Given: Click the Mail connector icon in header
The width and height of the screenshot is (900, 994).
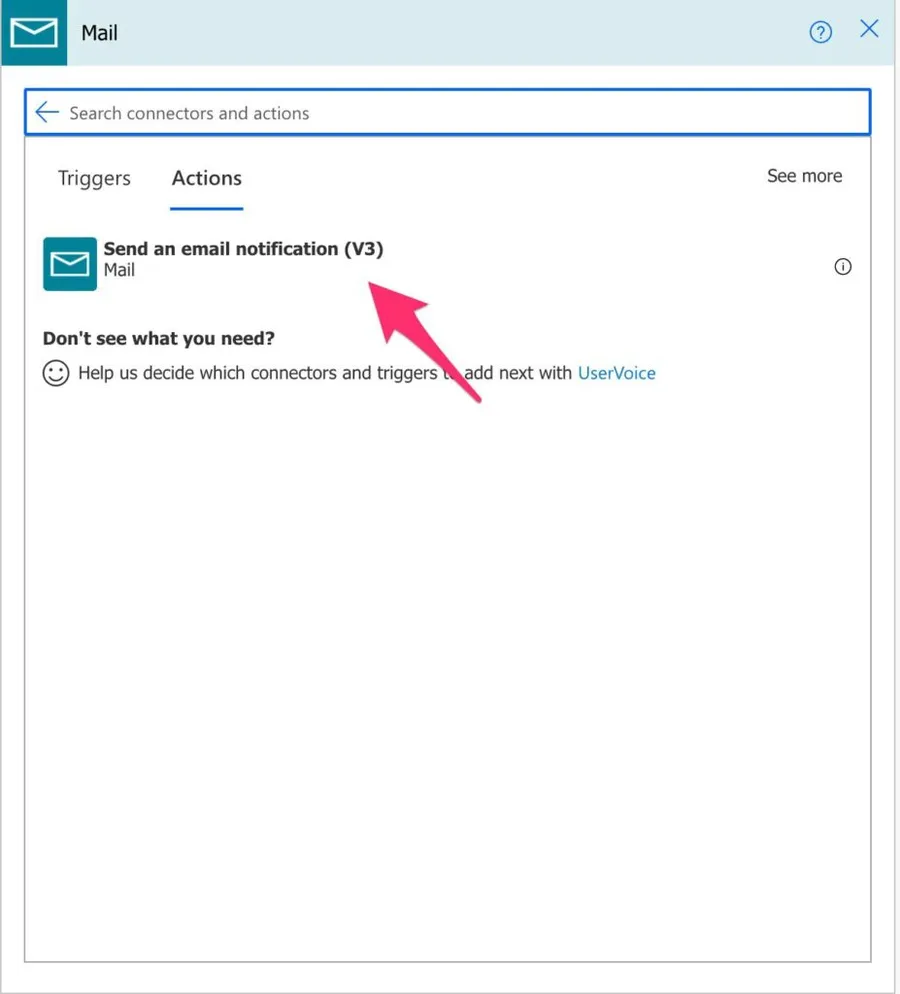Looking at the screenshot, I should 34,33.
